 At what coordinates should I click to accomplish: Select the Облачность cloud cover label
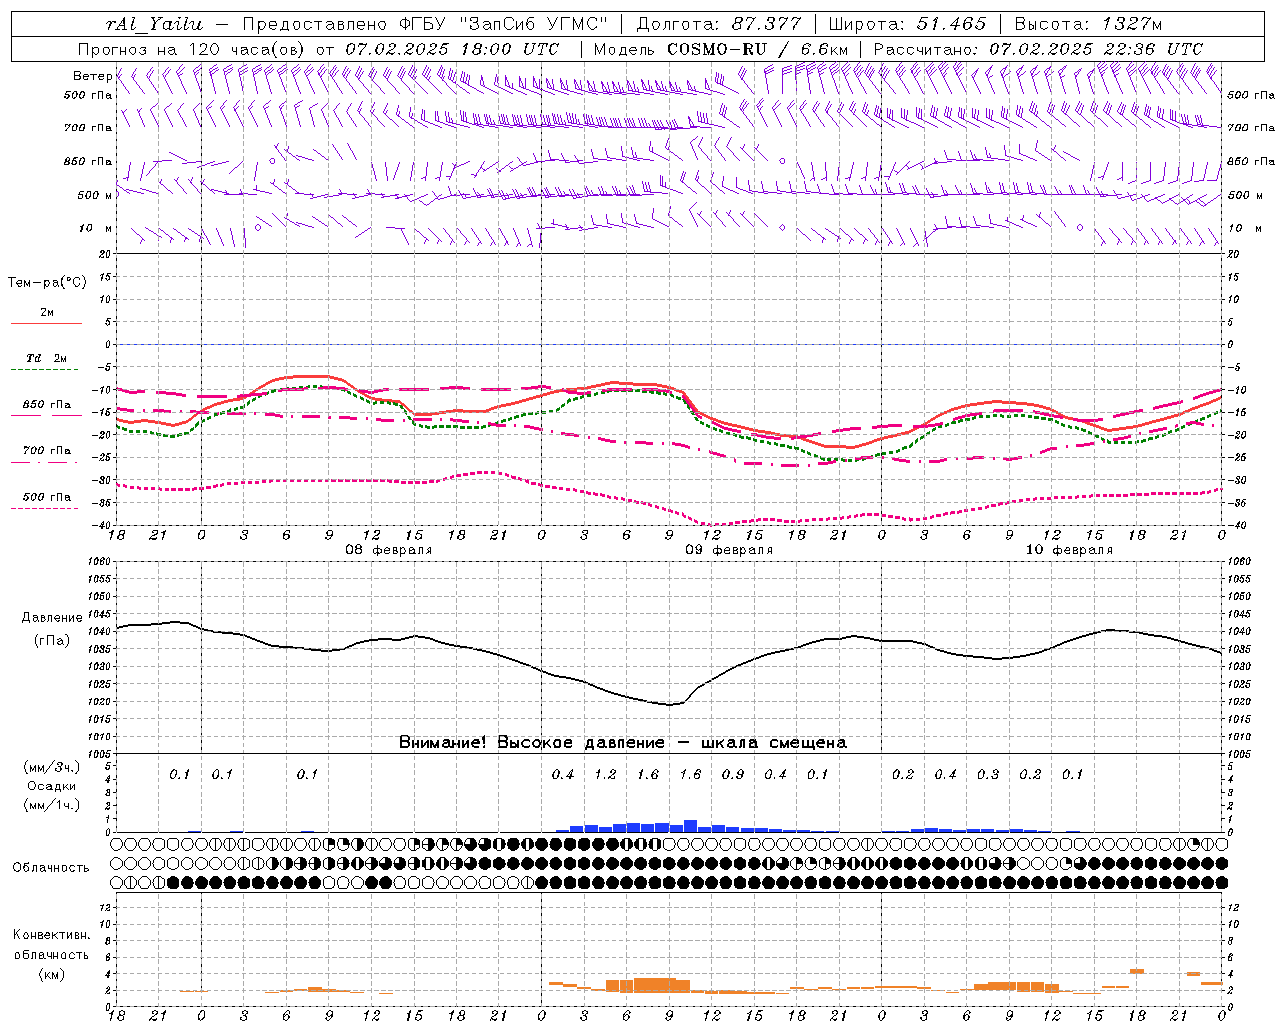(51, 867)
